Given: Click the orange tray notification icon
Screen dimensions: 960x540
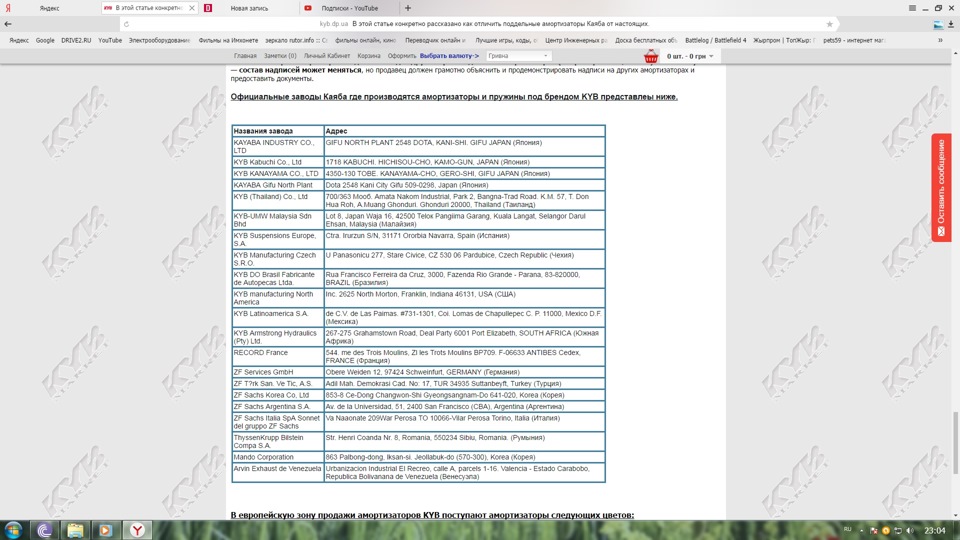Looking at the screenshot, I should [x=885, y=530].
